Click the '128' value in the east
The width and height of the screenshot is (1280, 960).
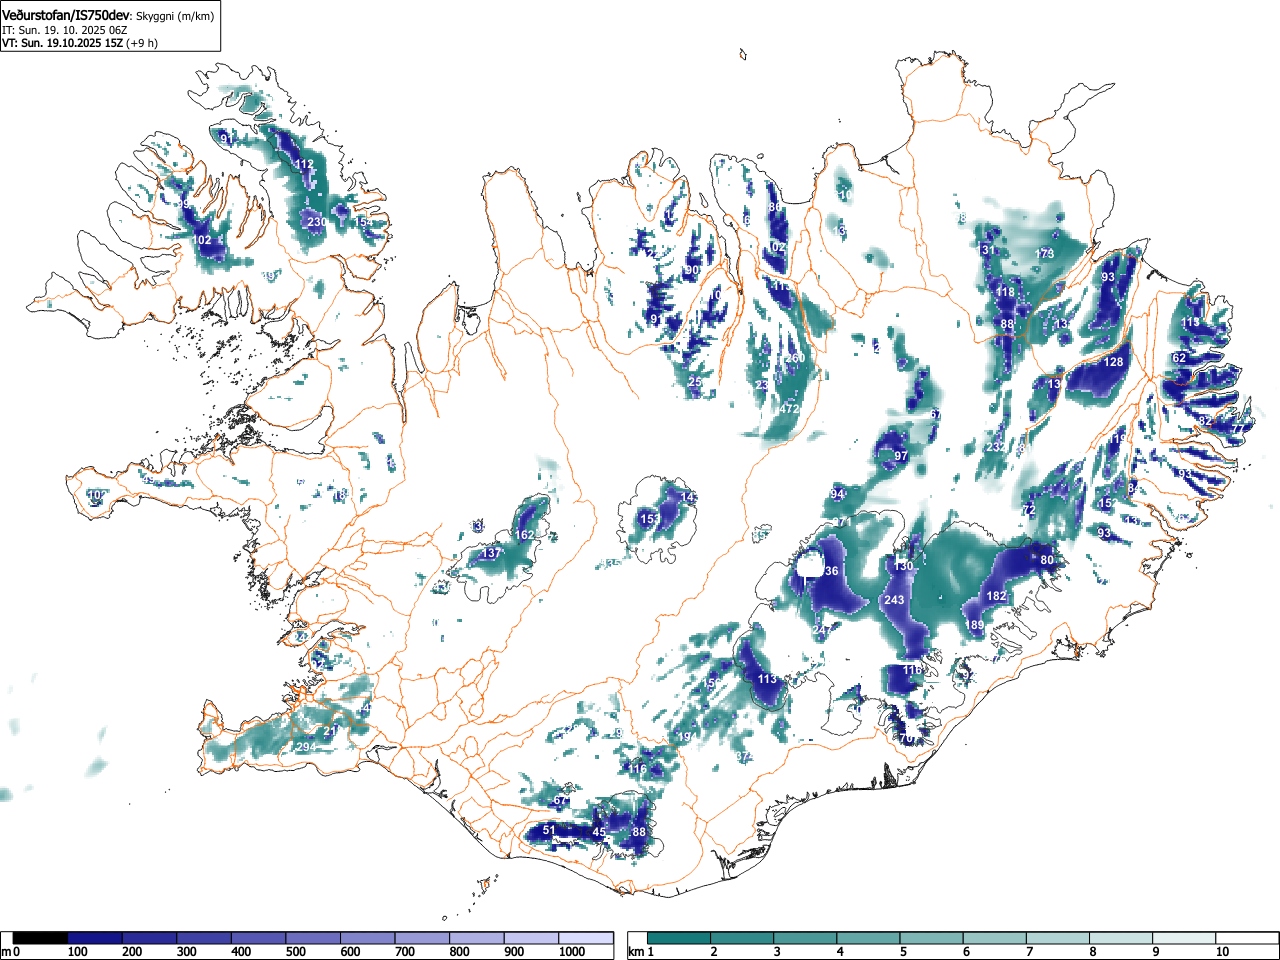[x=1113, y=362]
